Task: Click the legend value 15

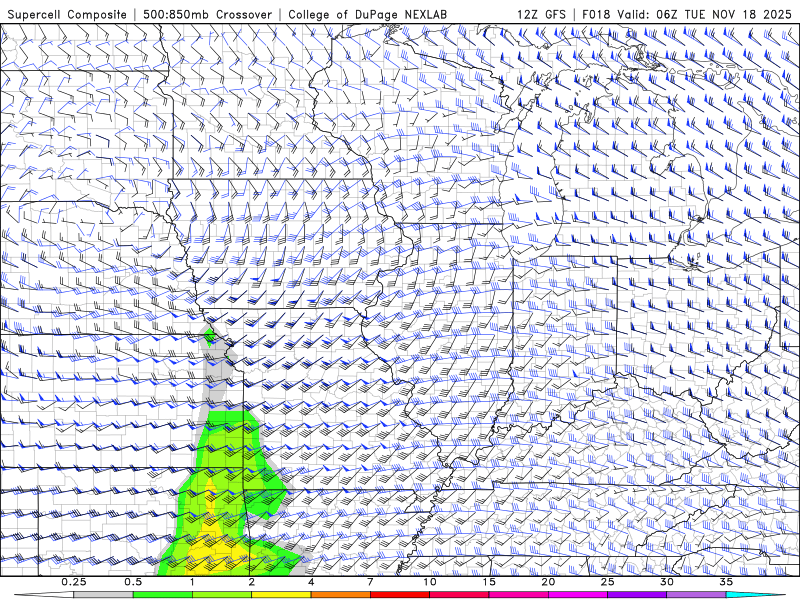Action: pyautogui.click(x=489, y=582)
